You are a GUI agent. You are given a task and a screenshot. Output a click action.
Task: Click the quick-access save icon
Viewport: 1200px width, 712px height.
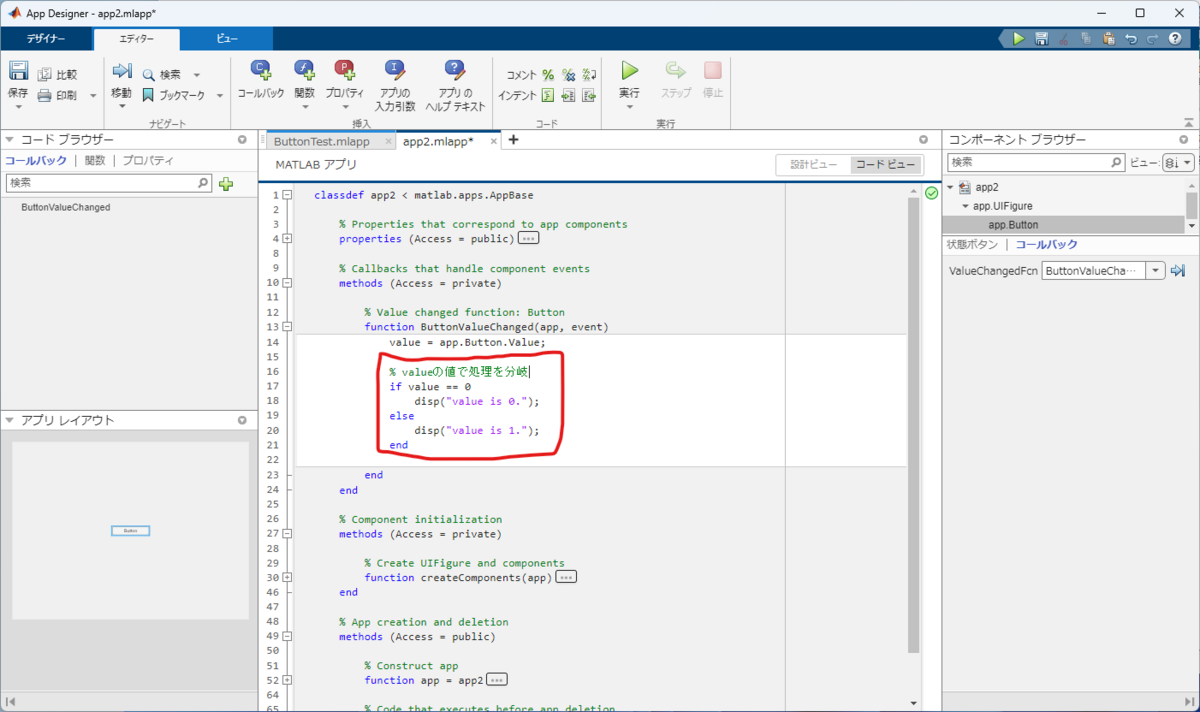click(x=1041, y=39)
